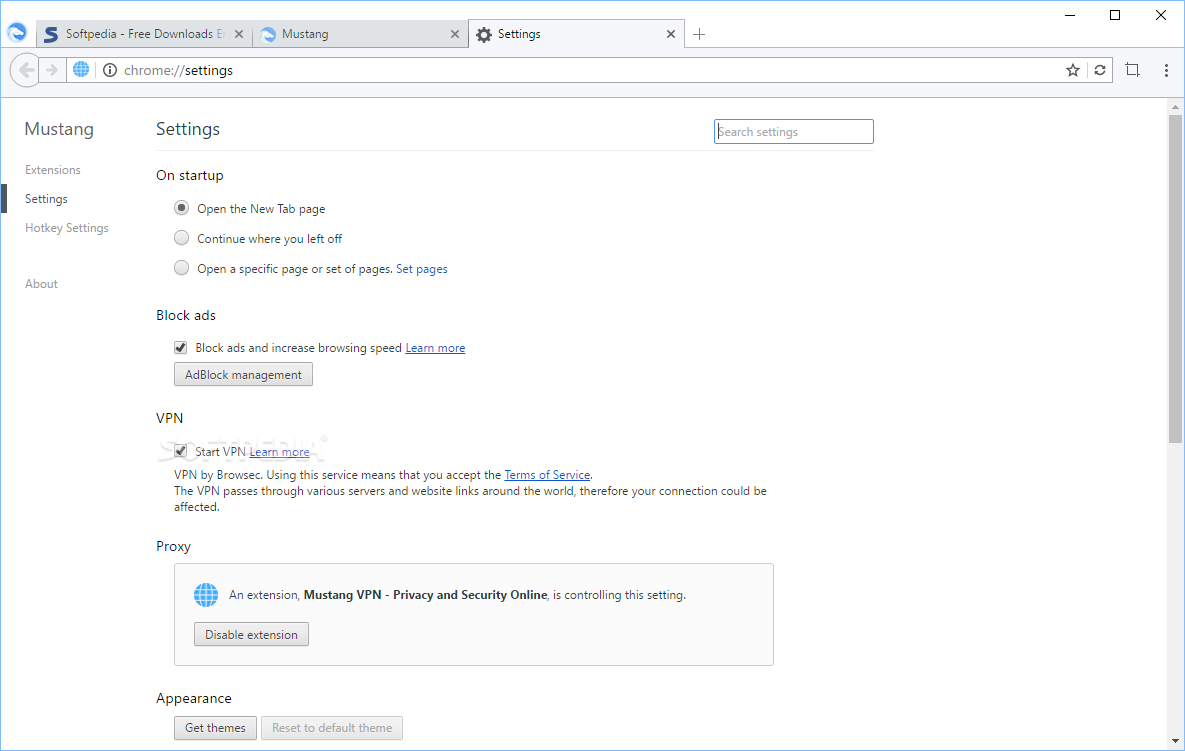Screen dimensions: 1185x751
Task: Open site info circle icon
Action: pos(110,70)
